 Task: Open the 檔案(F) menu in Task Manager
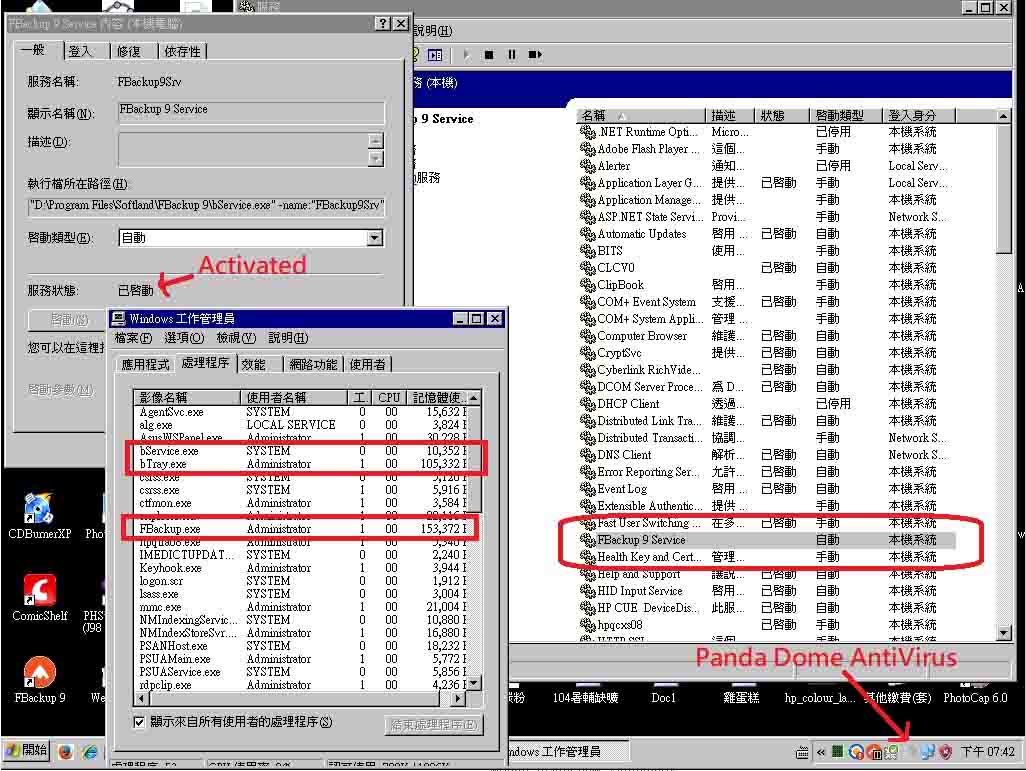[x=133, y=338]
